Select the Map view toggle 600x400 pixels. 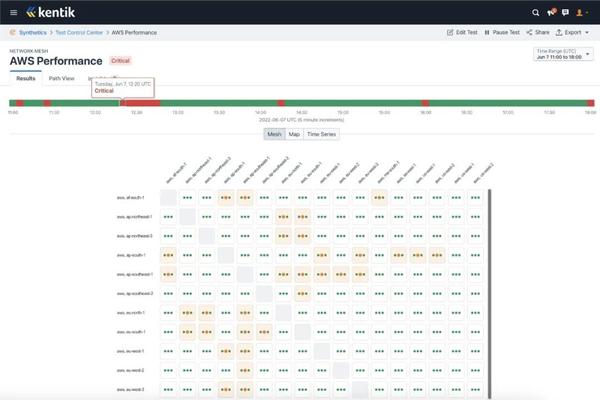(294, 134)
